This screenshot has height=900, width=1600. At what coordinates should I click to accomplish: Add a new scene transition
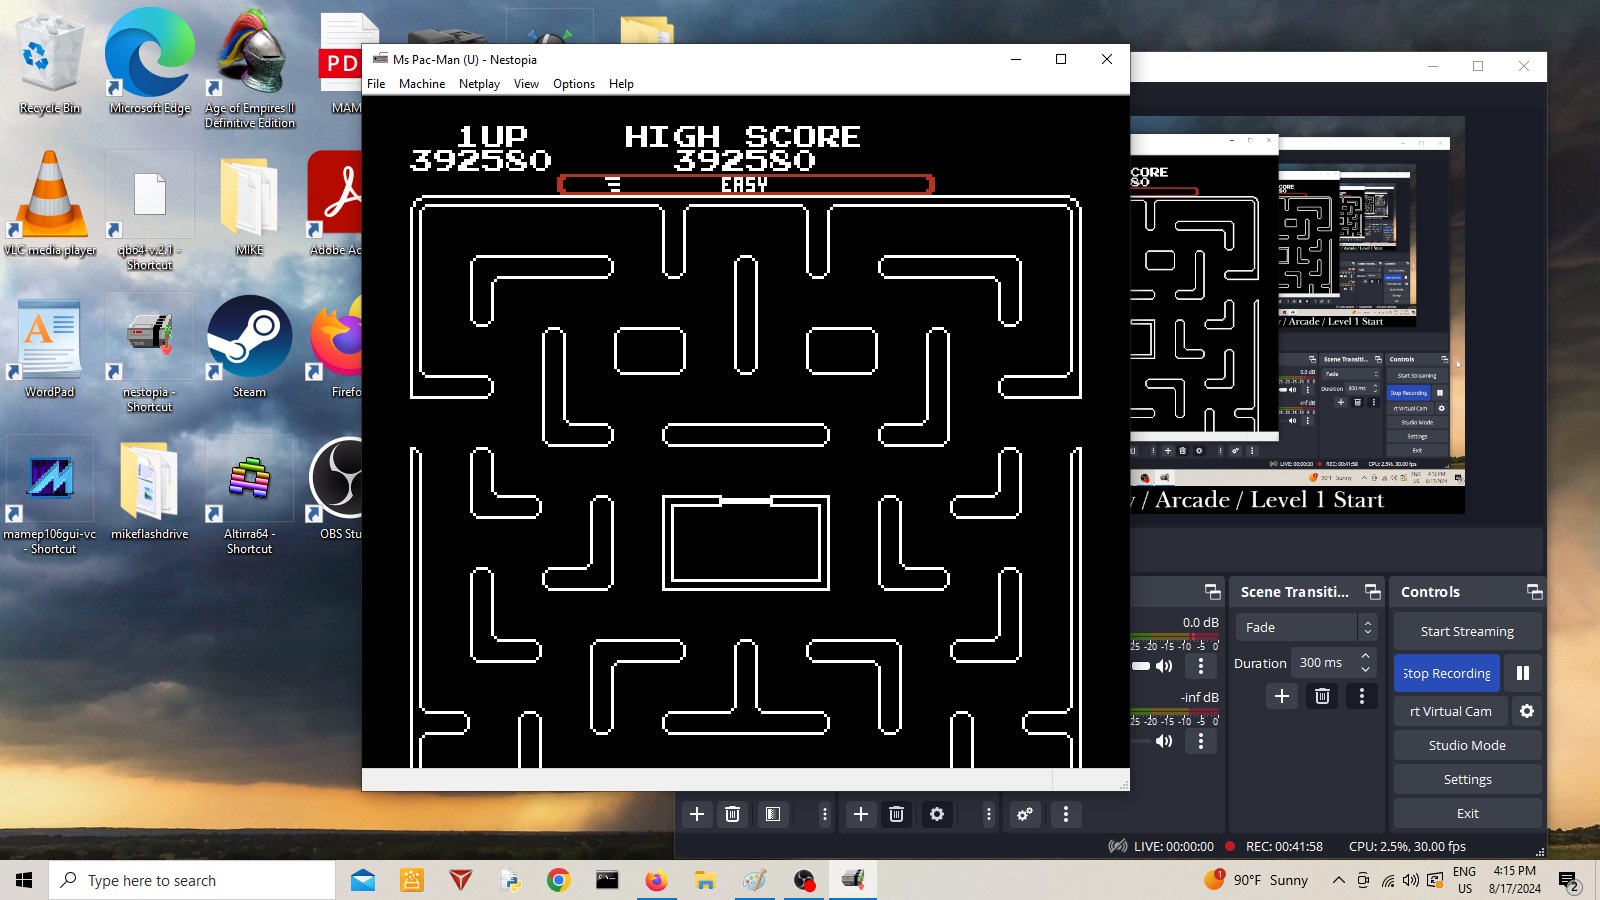click(1282, 696)
